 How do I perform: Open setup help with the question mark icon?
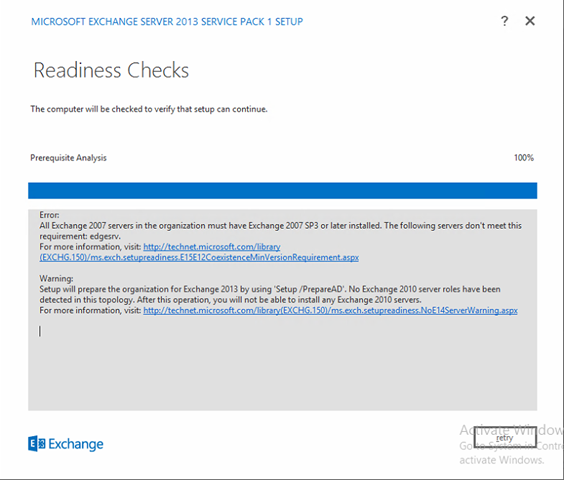coord(504,21)
